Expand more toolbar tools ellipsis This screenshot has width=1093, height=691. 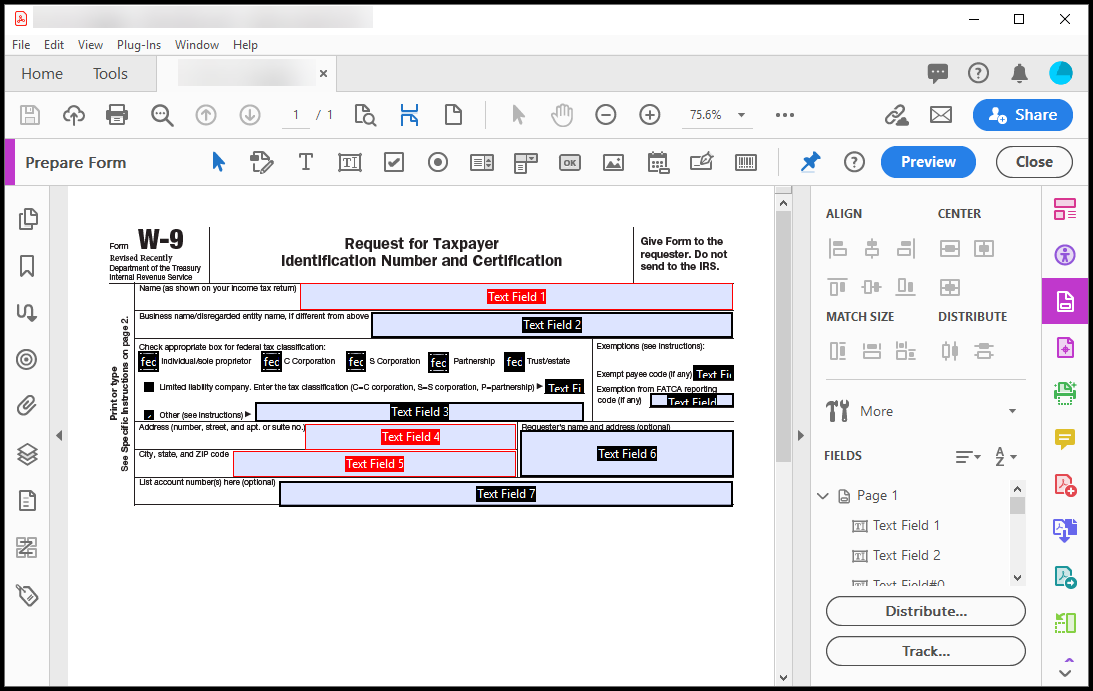pos(785,115)
